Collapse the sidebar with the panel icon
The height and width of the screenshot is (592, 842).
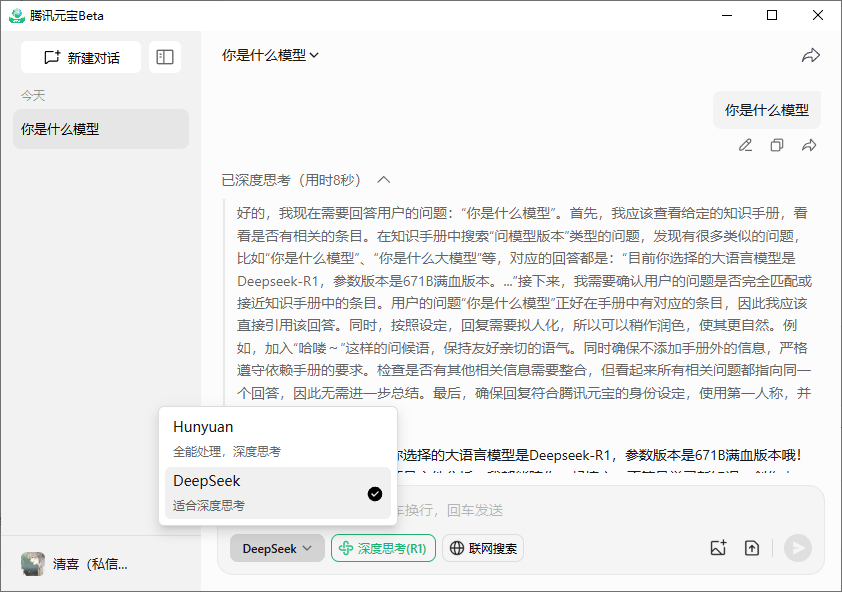pyautogui.click(x=164, y=57)
